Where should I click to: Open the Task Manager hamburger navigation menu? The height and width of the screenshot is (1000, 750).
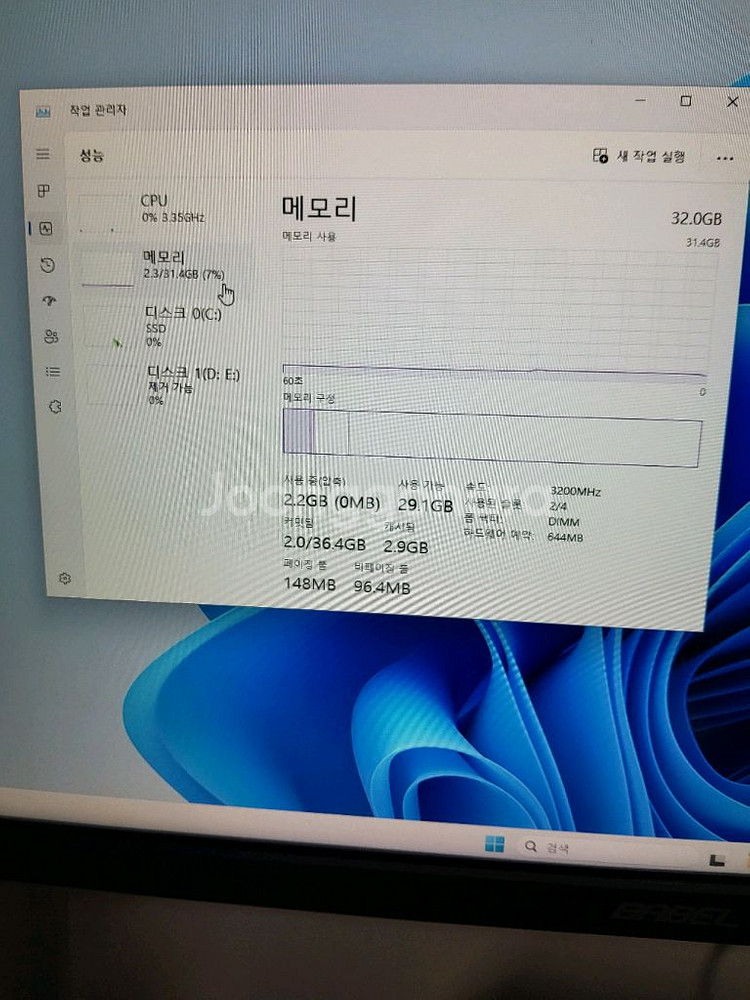[x=43, y=154]
